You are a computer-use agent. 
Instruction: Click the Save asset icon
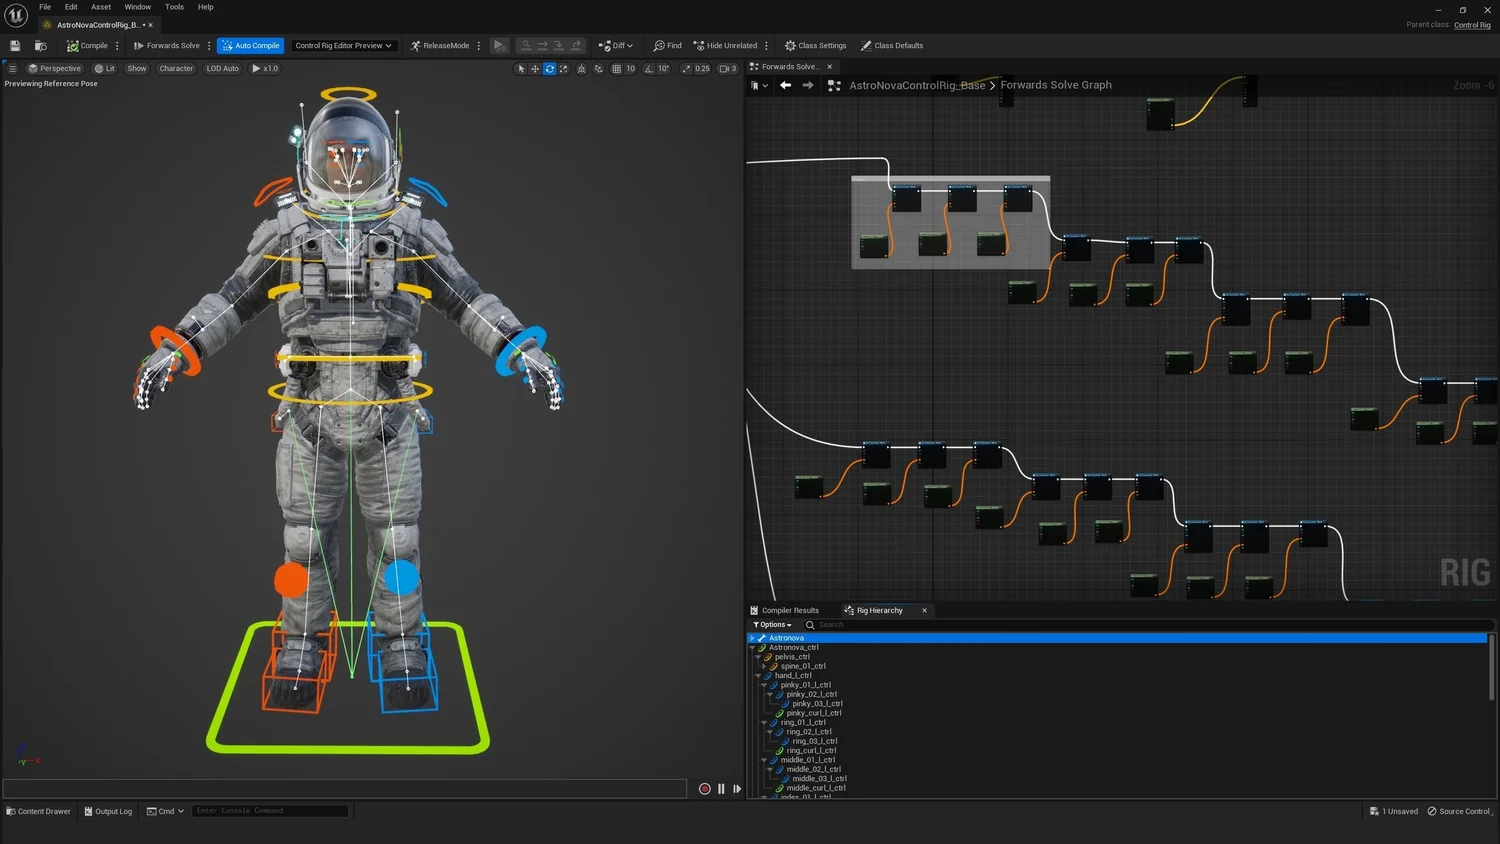(x=15, y=46)
